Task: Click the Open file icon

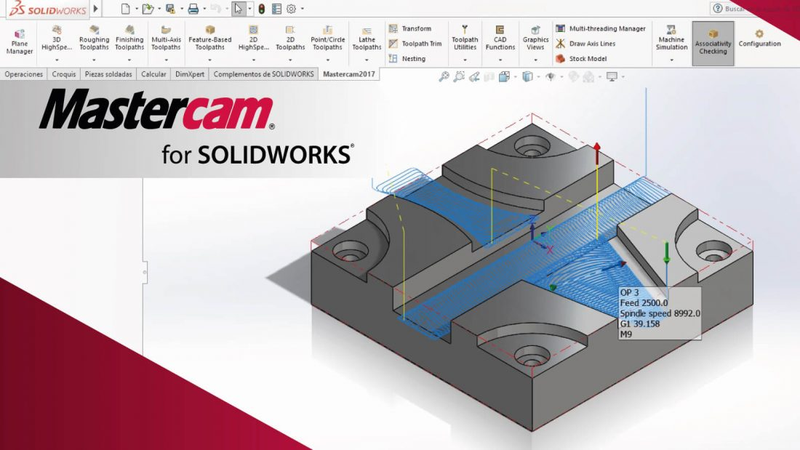Action: coord(147,9)
